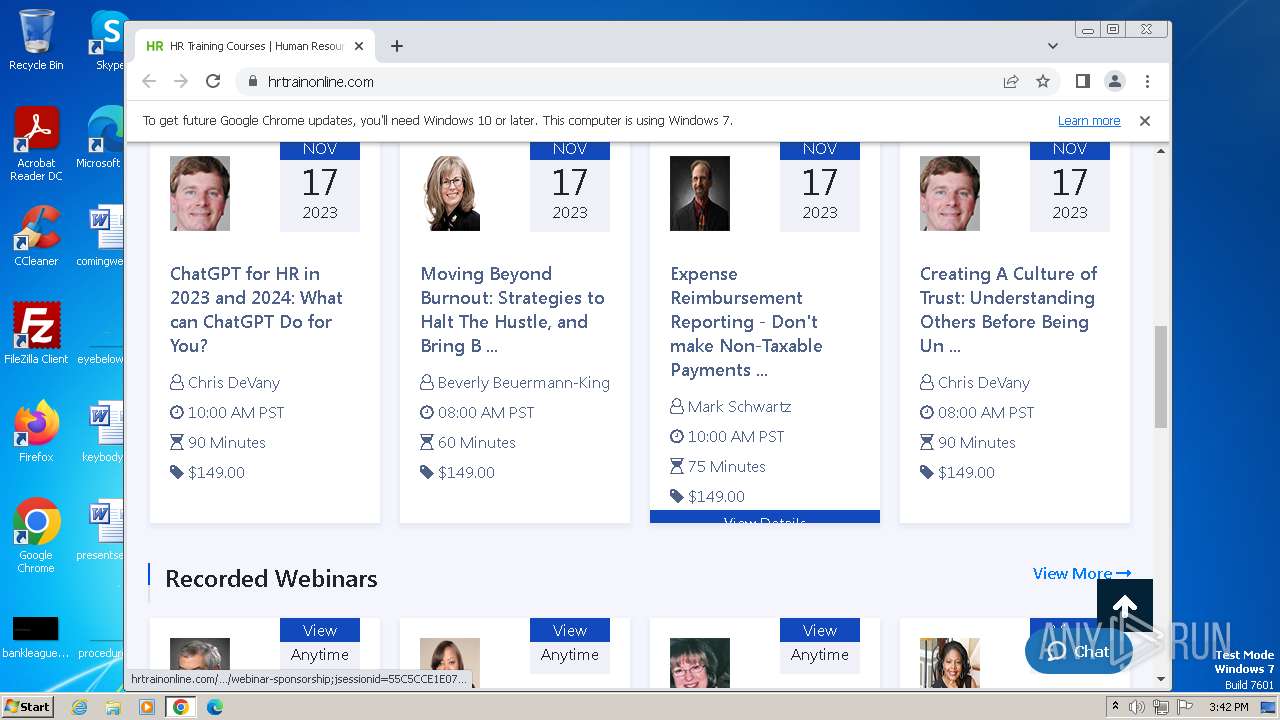Open Expense Reimbursement Reporting webinar title
The image size is (1280, 720).
click(x=746, y=322)
